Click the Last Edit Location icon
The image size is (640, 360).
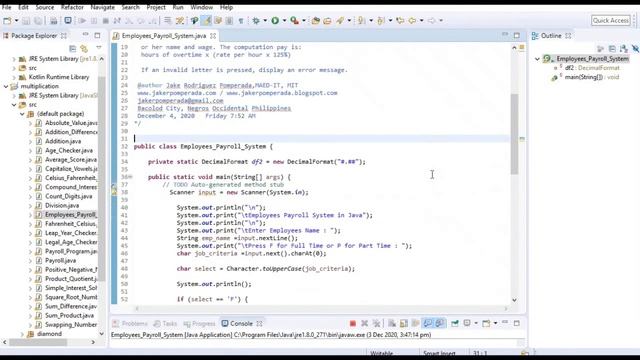click(400, 20)
